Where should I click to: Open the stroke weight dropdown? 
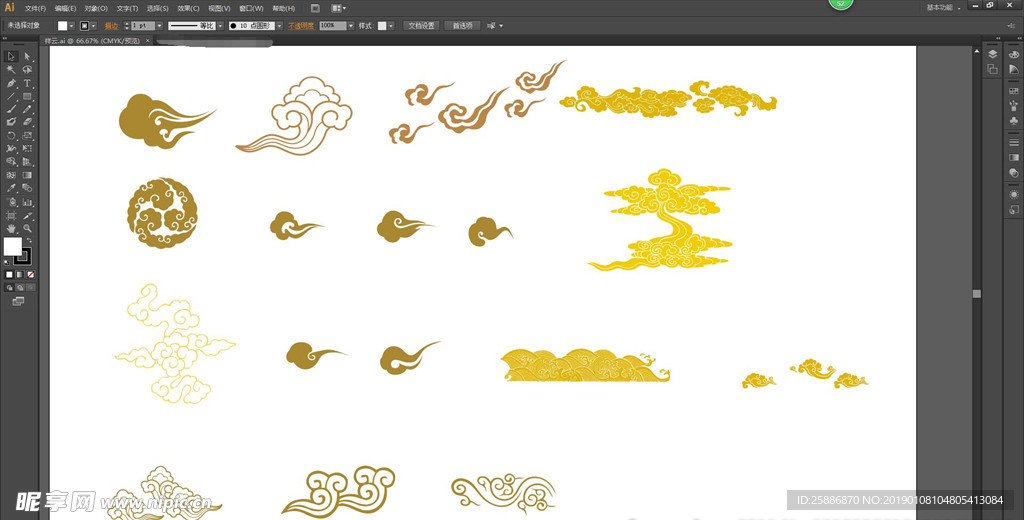coord(159,25)
